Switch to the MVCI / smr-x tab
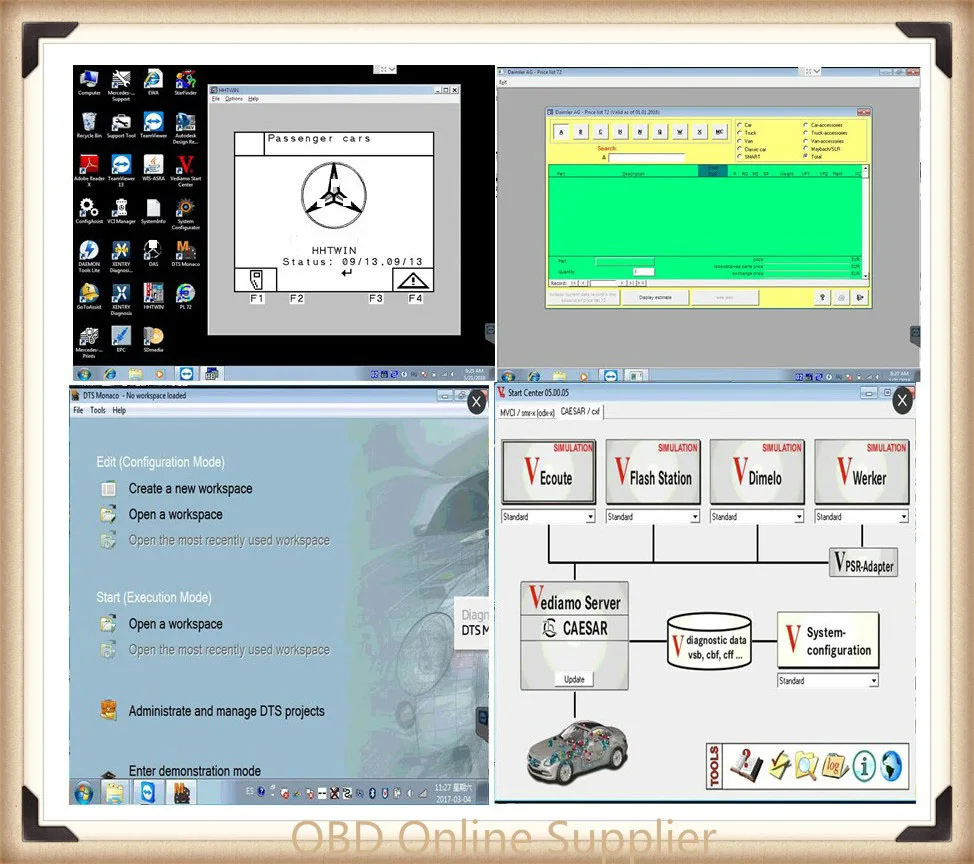The width and height of the screenshot is (974, 864). (x=527, y=412)
